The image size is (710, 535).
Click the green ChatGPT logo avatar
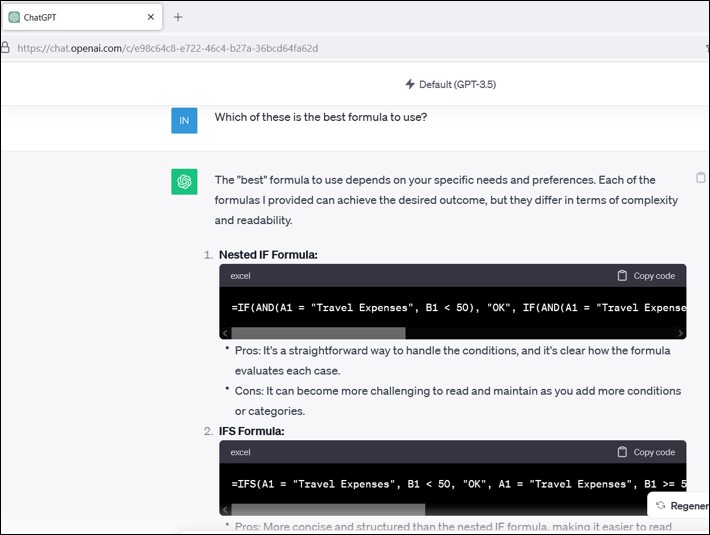[x=184, y=181]
